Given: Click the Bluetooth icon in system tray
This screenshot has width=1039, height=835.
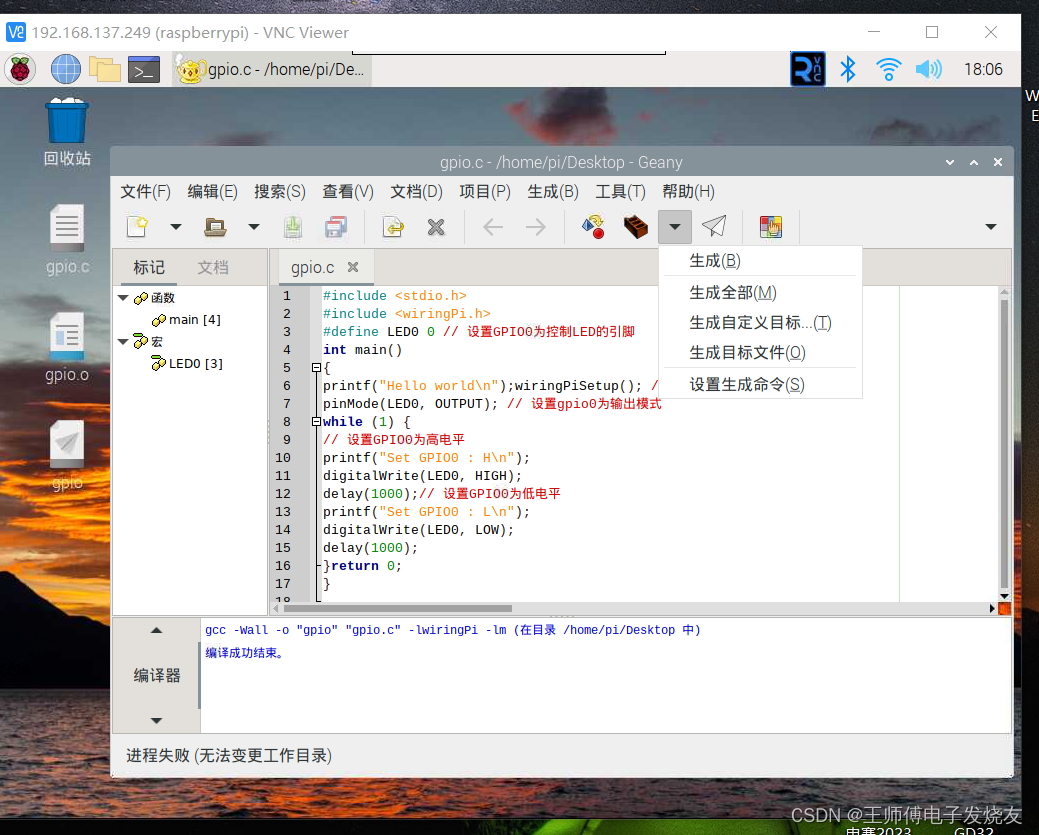Looking at the screenshot, I should [x=847, y=69].
